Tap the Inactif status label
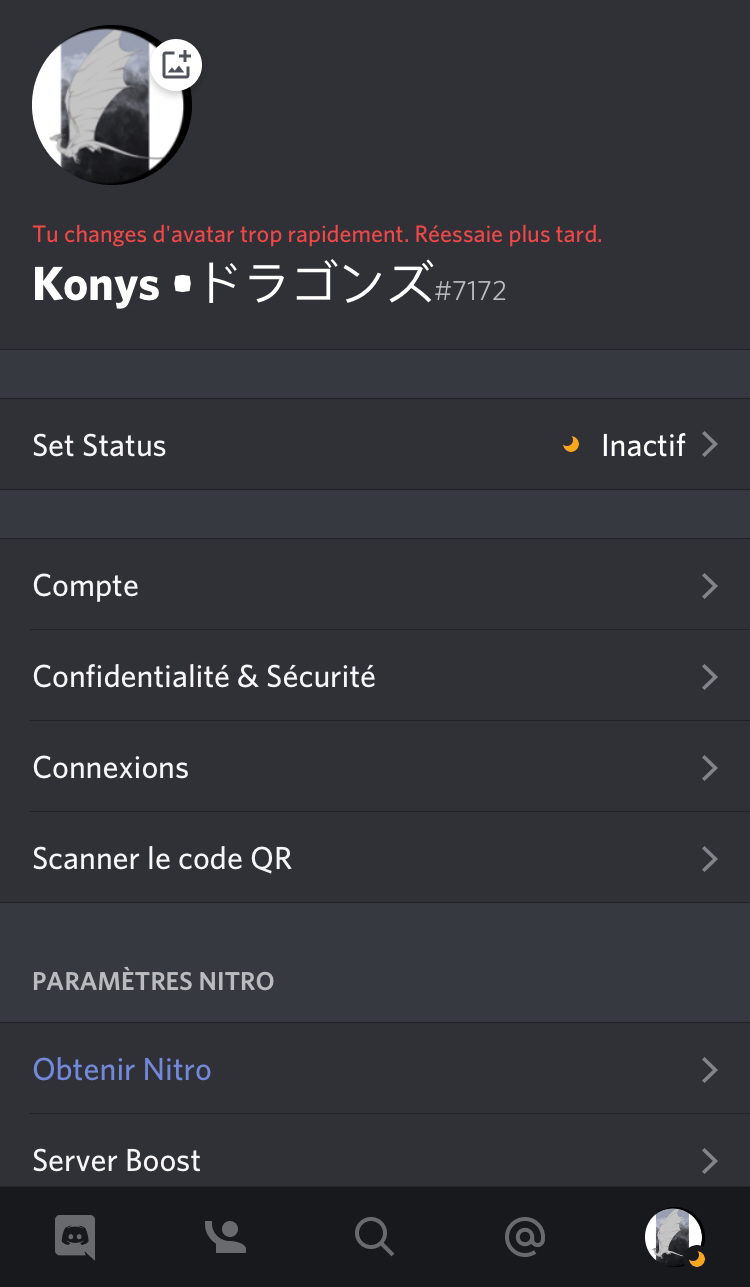The height and width of the screenshot is (1287, 750). coord(643,445)
